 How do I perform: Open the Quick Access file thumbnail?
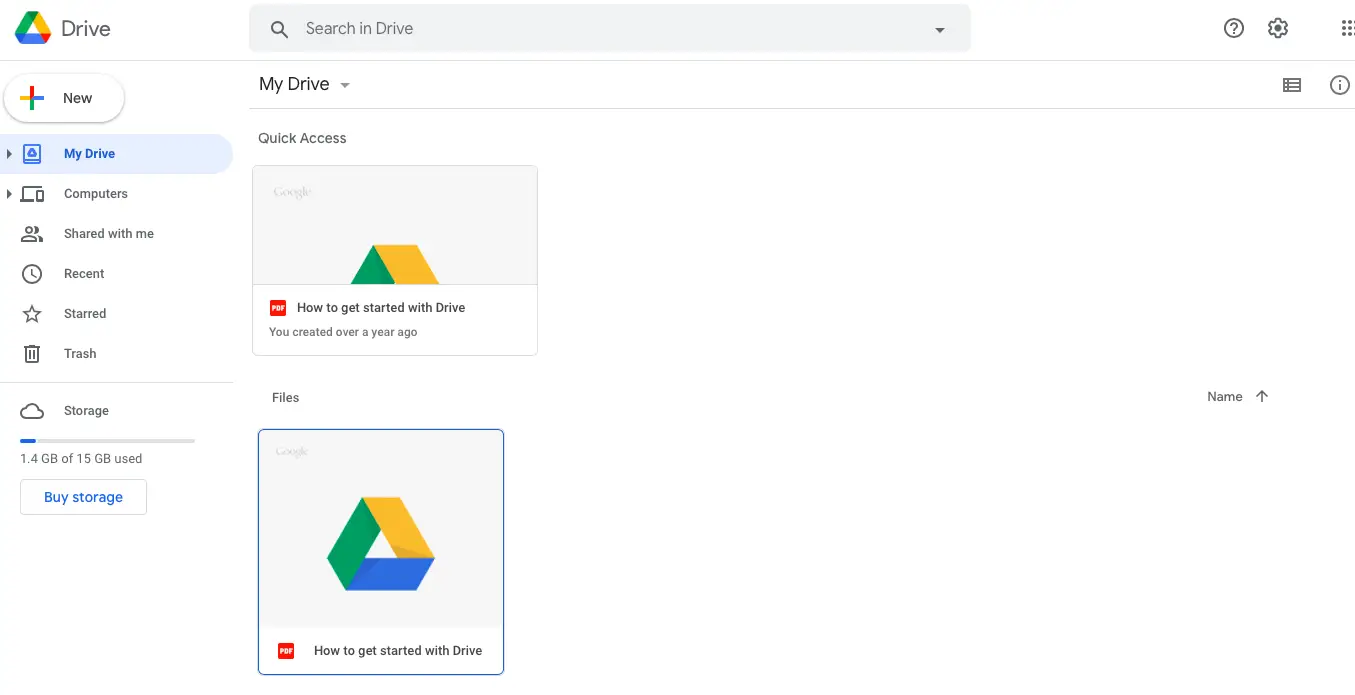click(x=395, y=225)
